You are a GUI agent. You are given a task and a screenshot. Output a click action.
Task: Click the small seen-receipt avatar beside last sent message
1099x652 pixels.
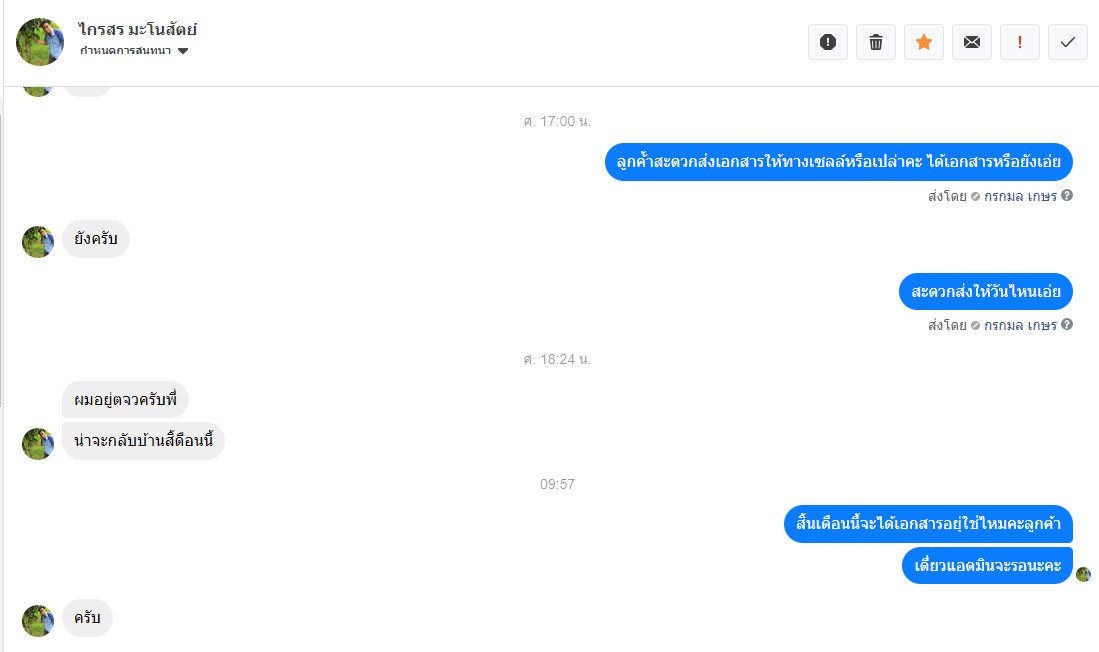(1084, 574)
